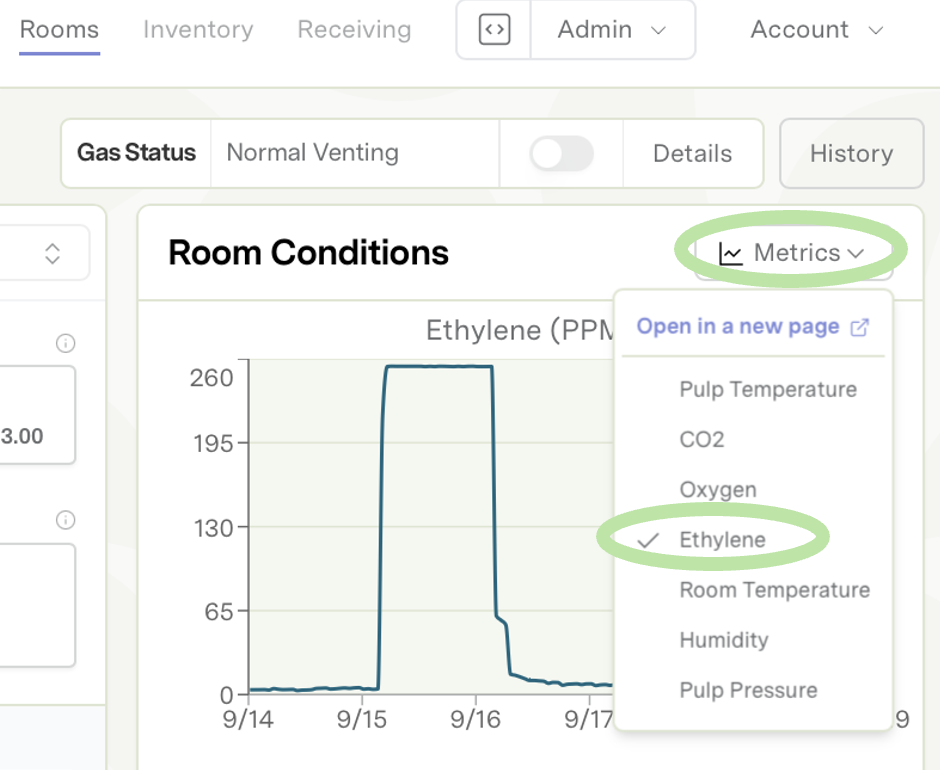Click the upper info circle icon
The height and width of the screenshot is (770, 940).
tap(66, 344)
